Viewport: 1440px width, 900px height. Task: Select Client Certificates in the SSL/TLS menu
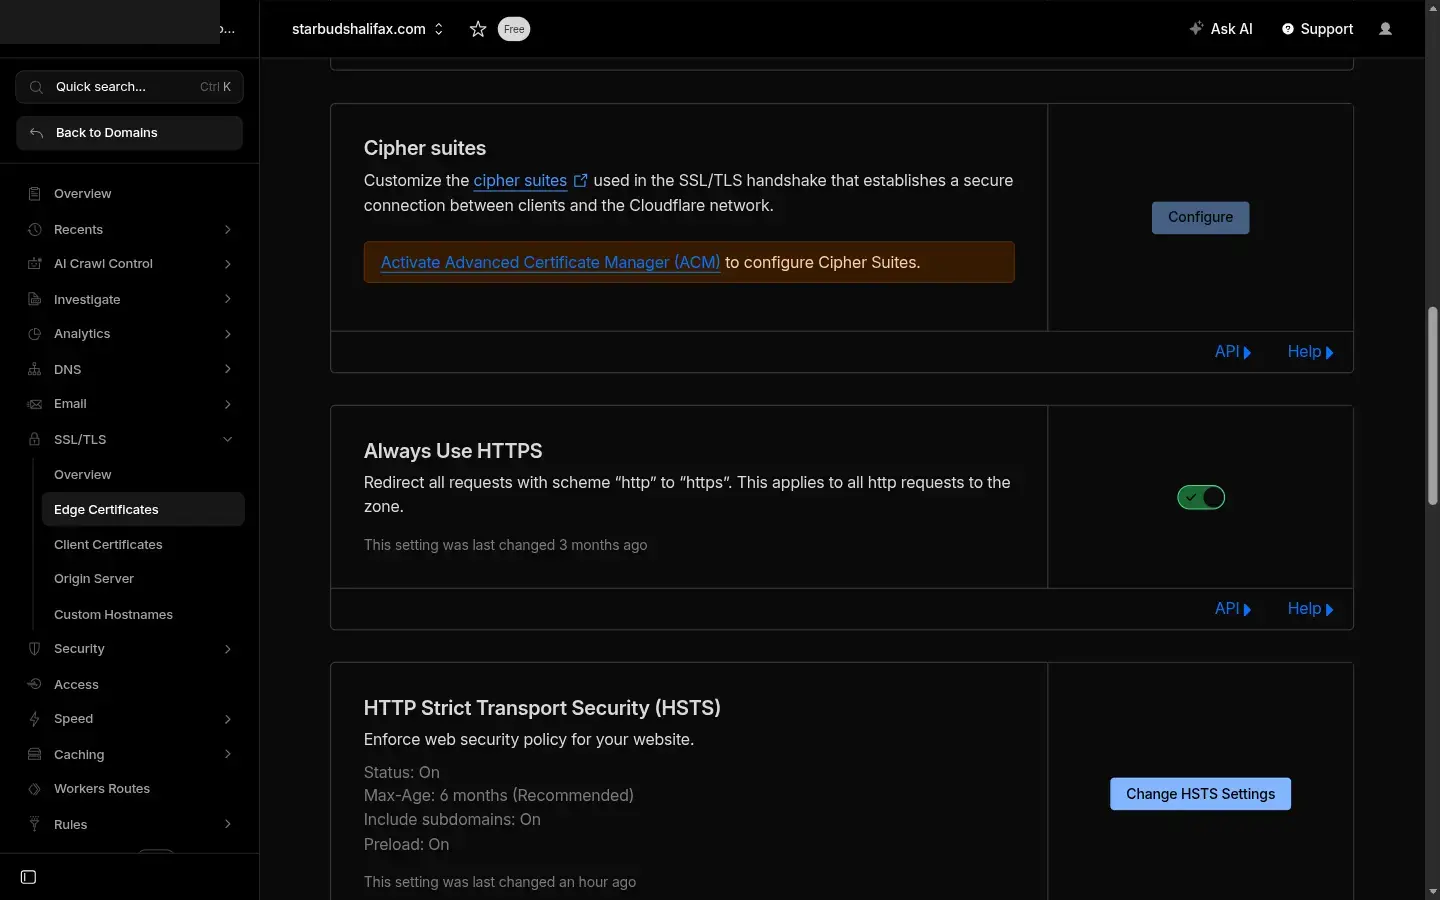pyautogui.click(x=108, y=545)
